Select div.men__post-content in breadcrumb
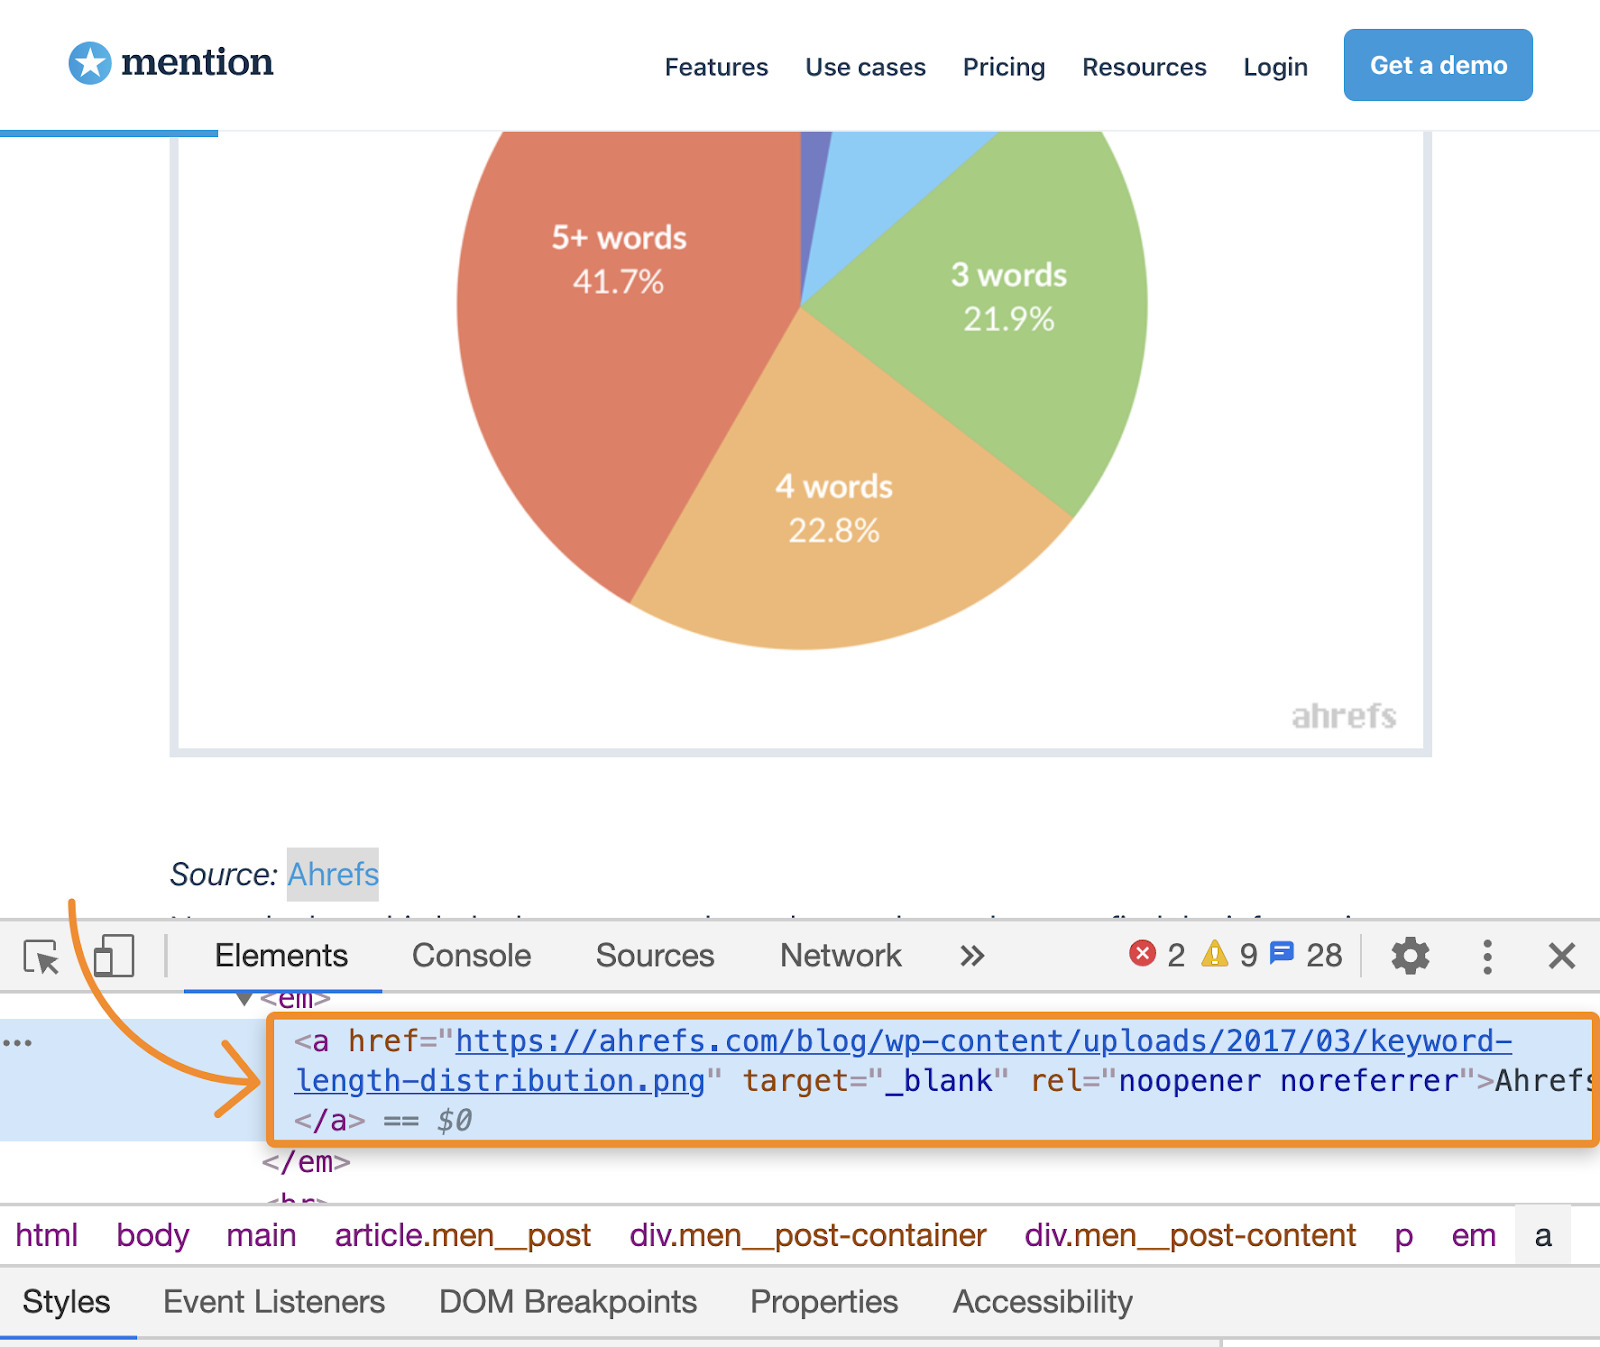Image resolution: width=1600 pixels, height=1347 pixels. [x=1190, y=1236]
